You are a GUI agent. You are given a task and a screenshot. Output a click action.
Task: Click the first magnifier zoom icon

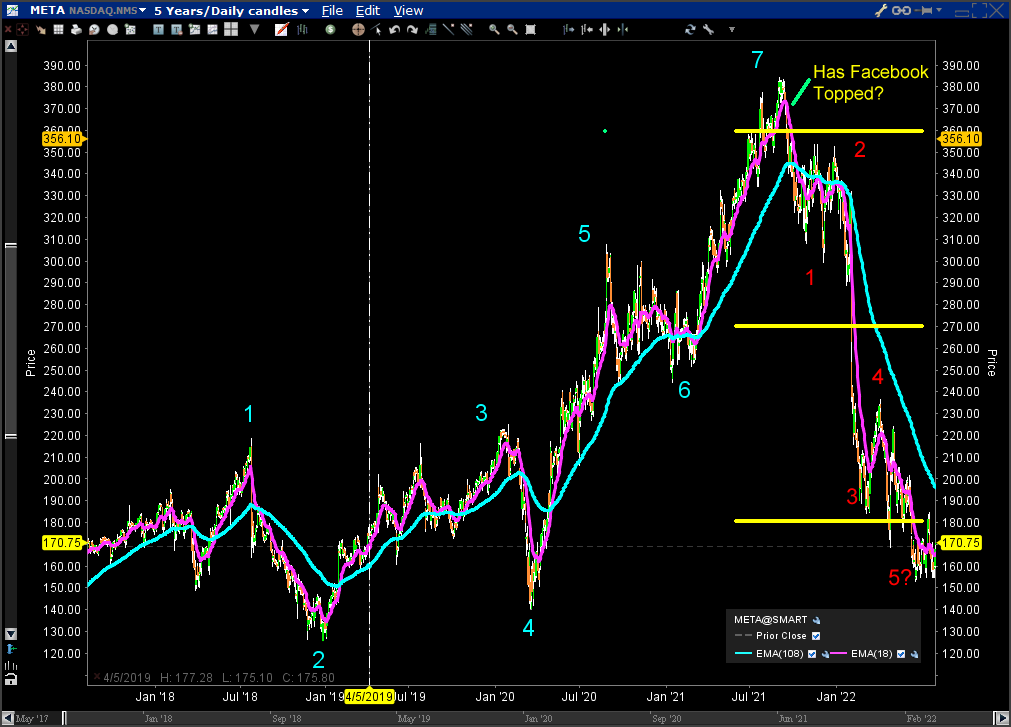coord(494,30)
